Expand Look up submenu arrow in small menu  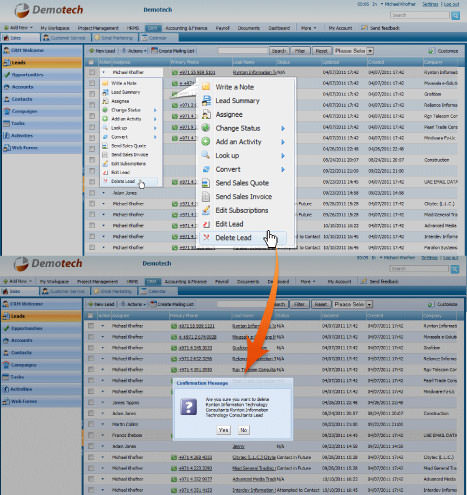pos(155,128)
